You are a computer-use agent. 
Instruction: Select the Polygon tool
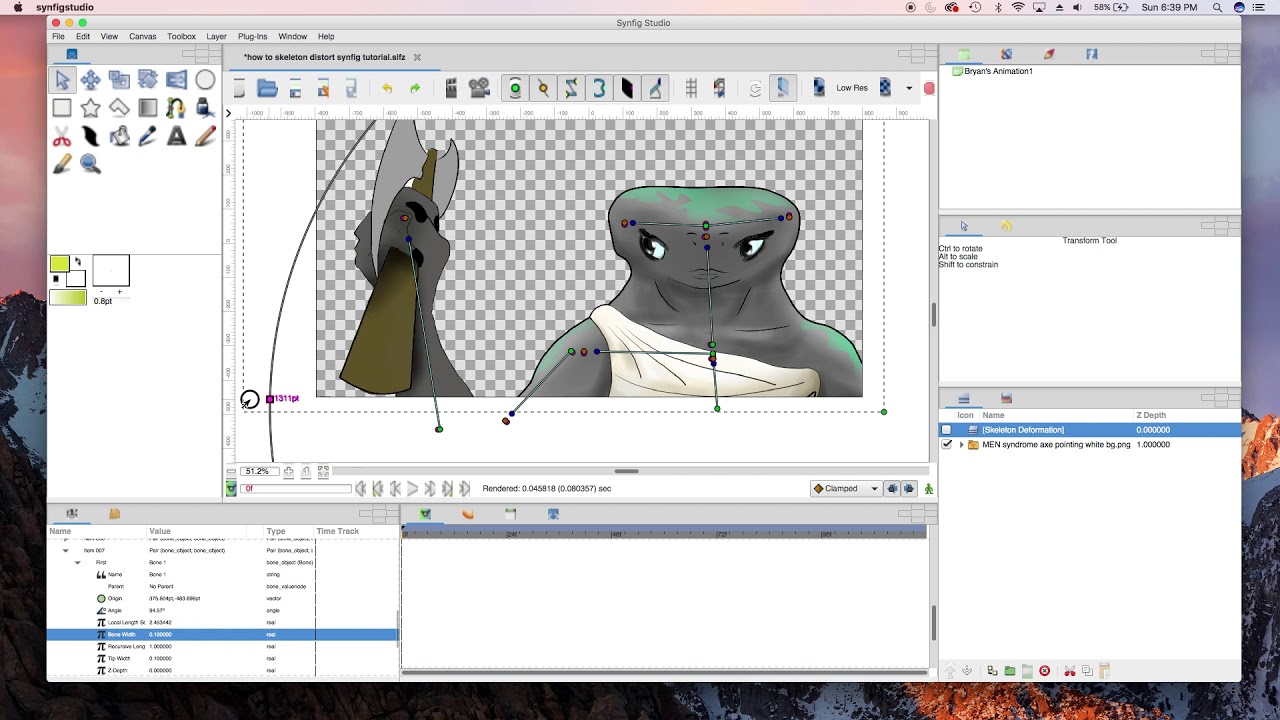(119, 108)
